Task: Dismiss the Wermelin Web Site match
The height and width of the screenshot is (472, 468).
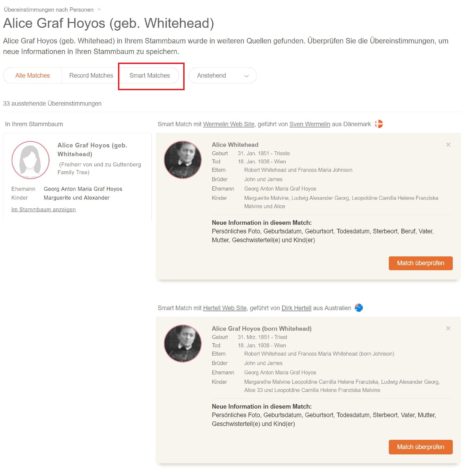Action: click(448, 145)
